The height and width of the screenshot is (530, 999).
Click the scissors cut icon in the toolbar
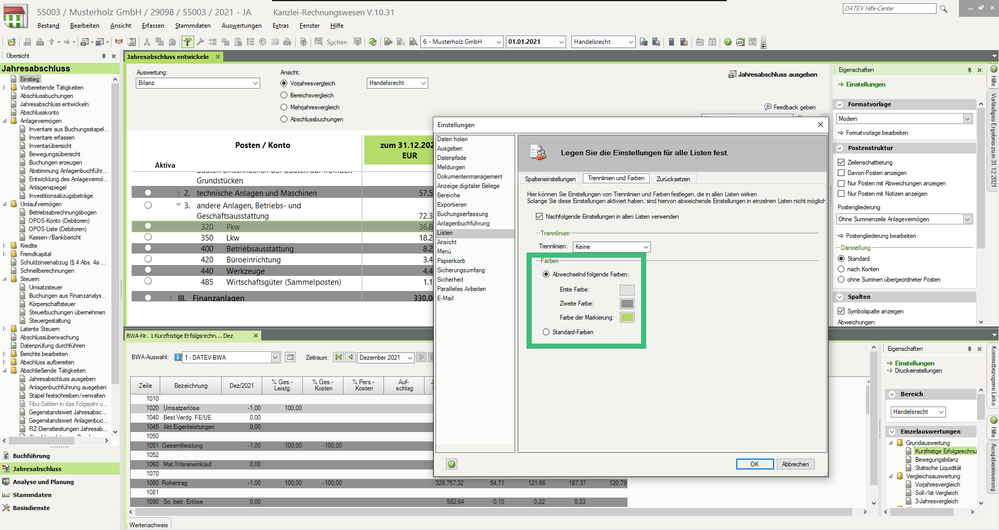click(x=147, y=42)
